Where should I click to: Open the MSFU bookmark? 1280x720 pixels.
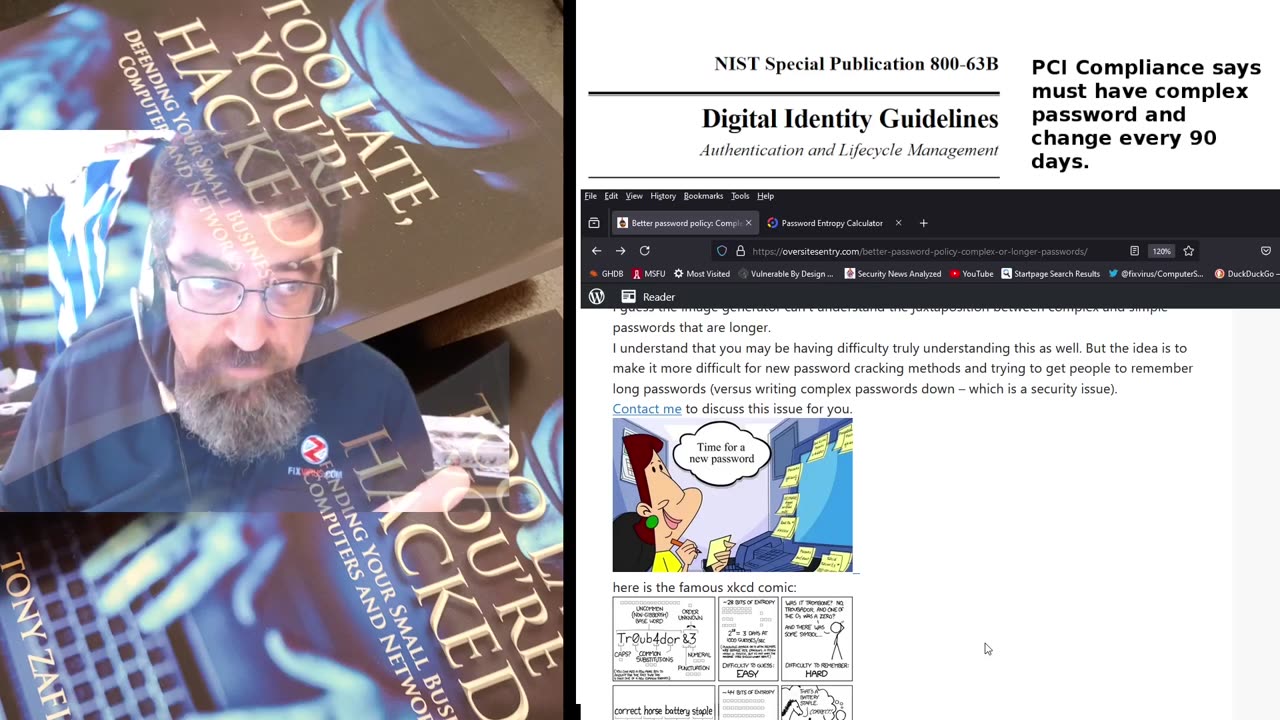648,274
